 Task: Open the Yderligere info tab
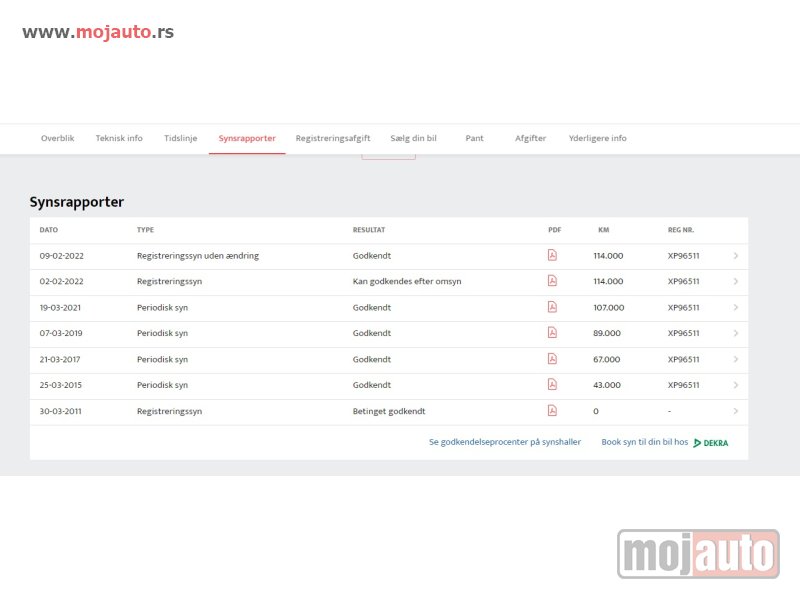click(x=597, y=138)
